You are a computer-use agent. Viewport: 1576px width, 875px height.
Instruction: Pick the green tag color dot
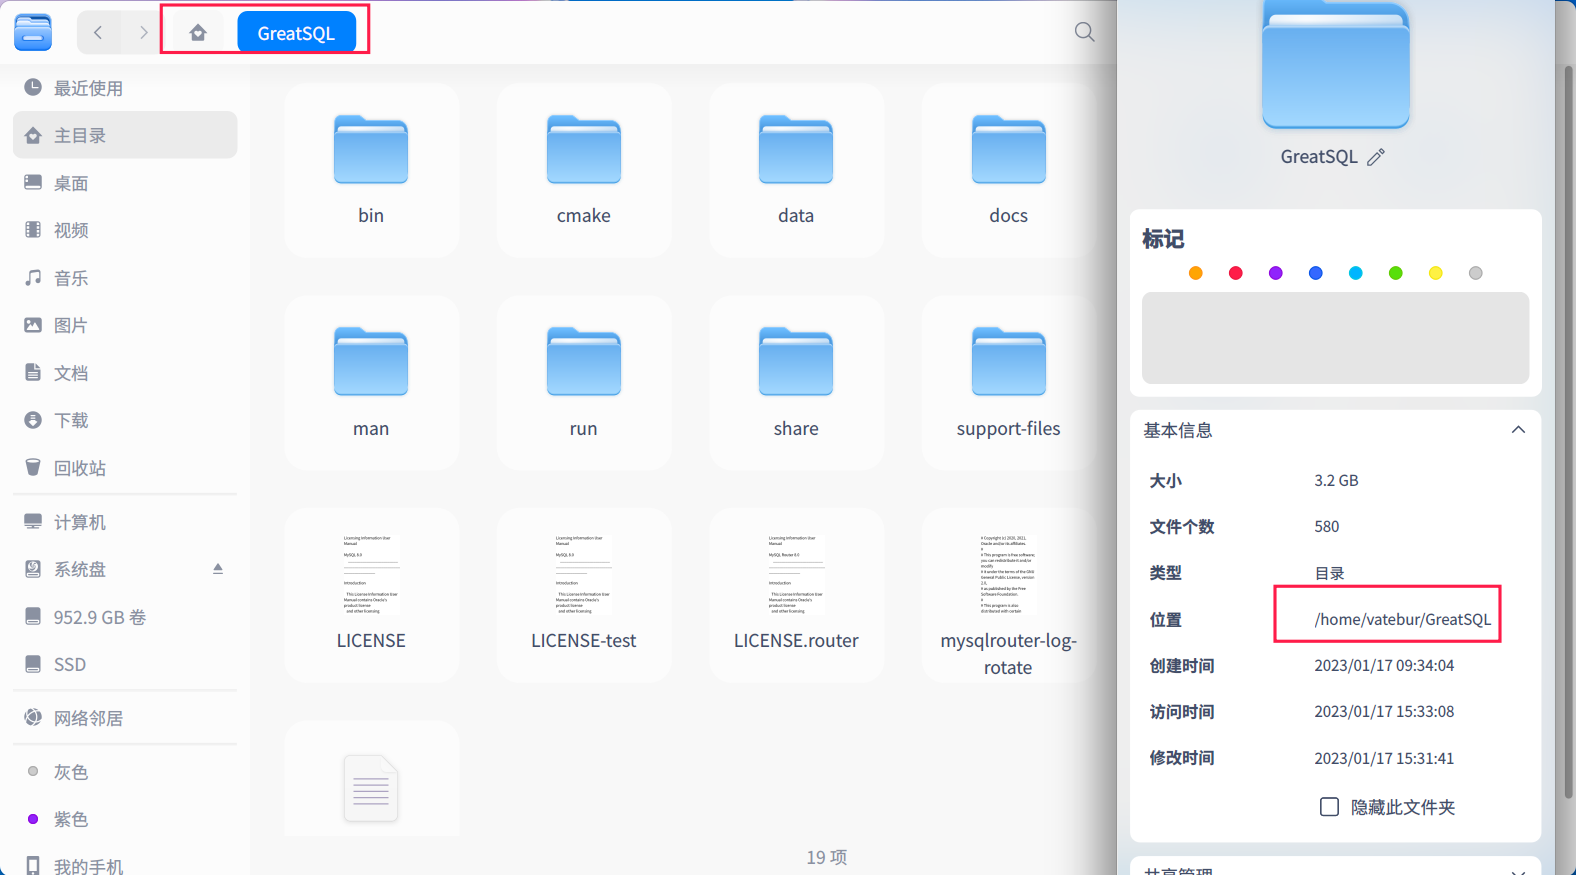[1395, 273]
